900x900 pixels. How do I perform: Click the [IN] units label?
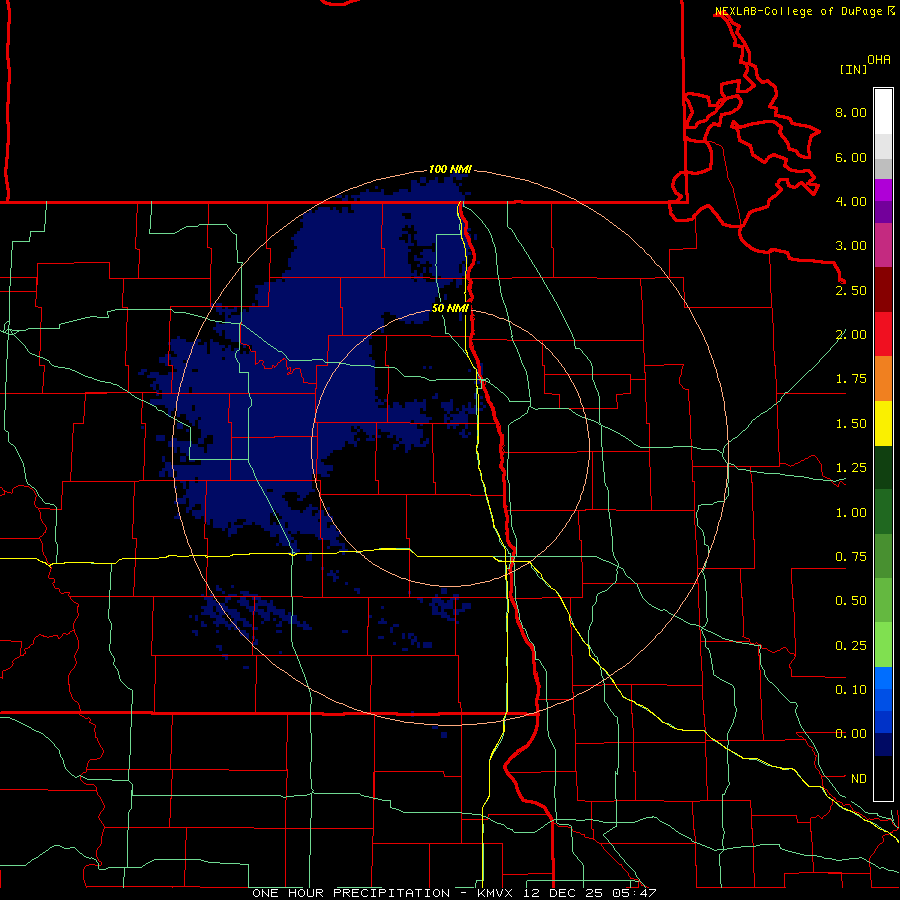pyautogui.click(x=854, y=69)
